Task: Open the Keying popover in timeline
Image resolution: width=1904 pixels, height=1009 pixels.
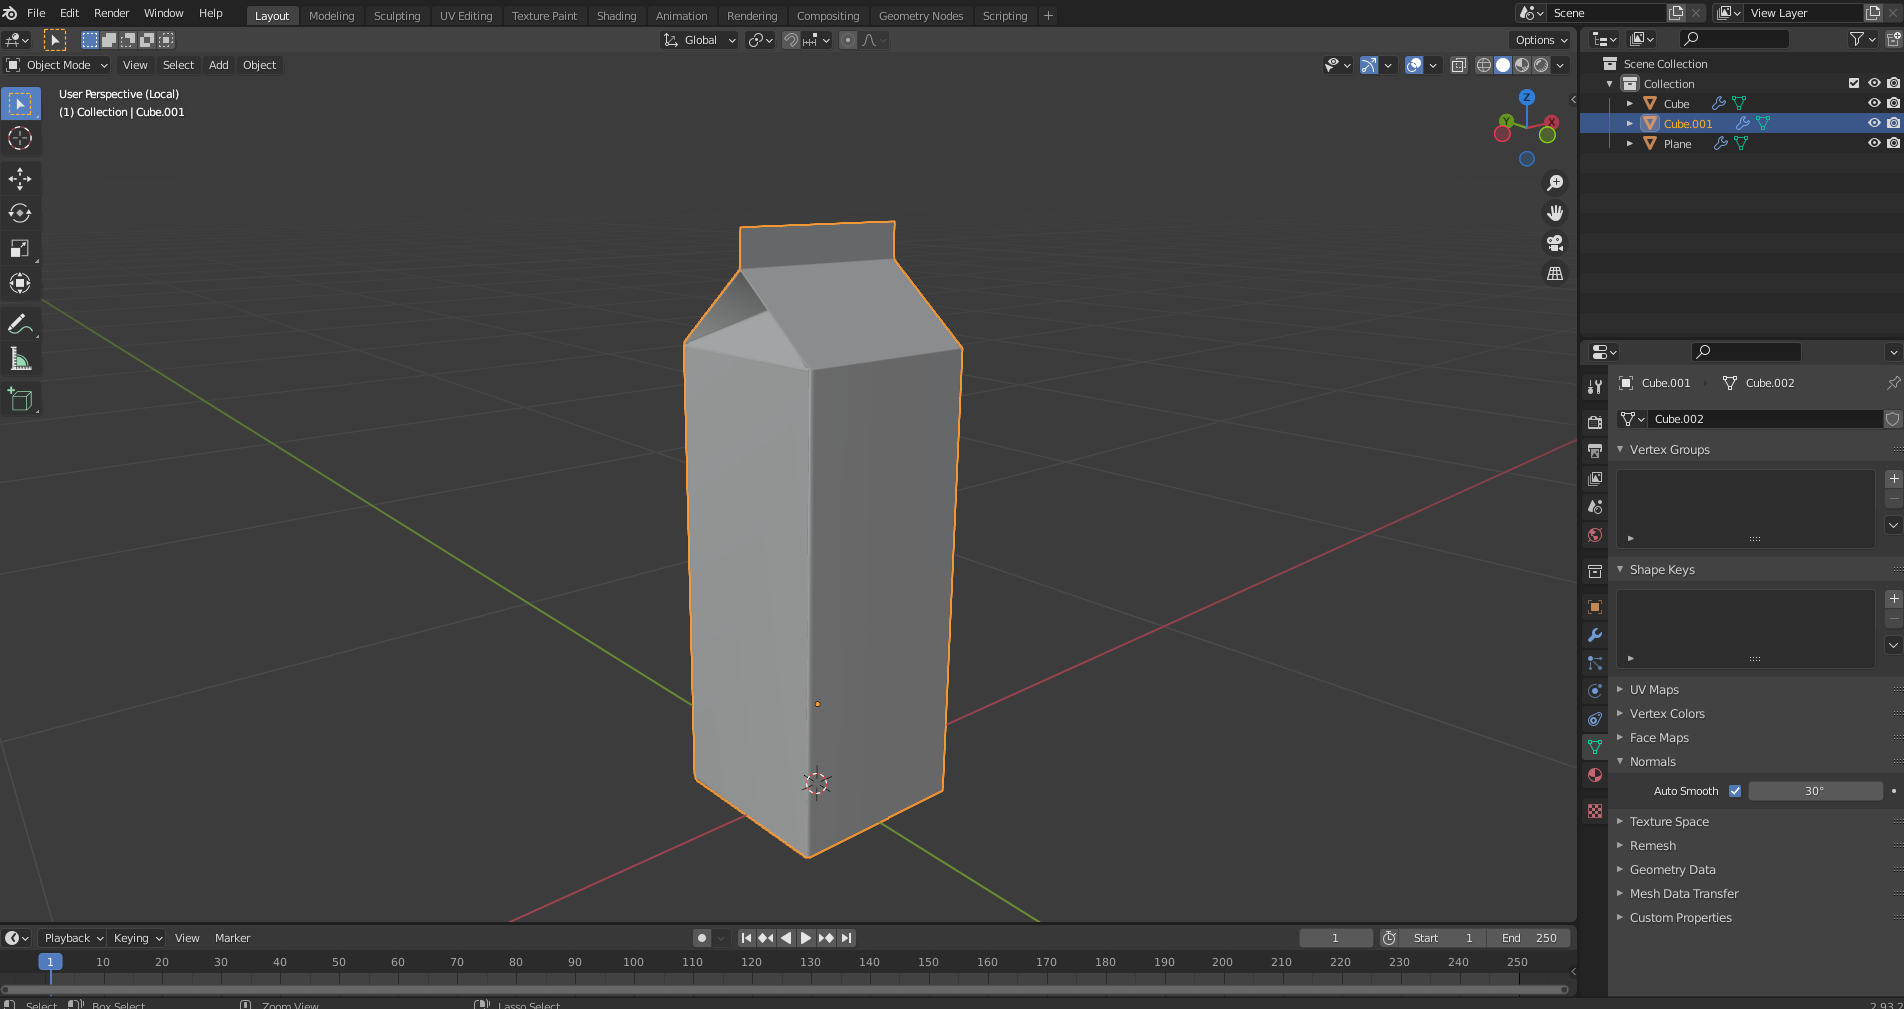Action: coord(137,938)
